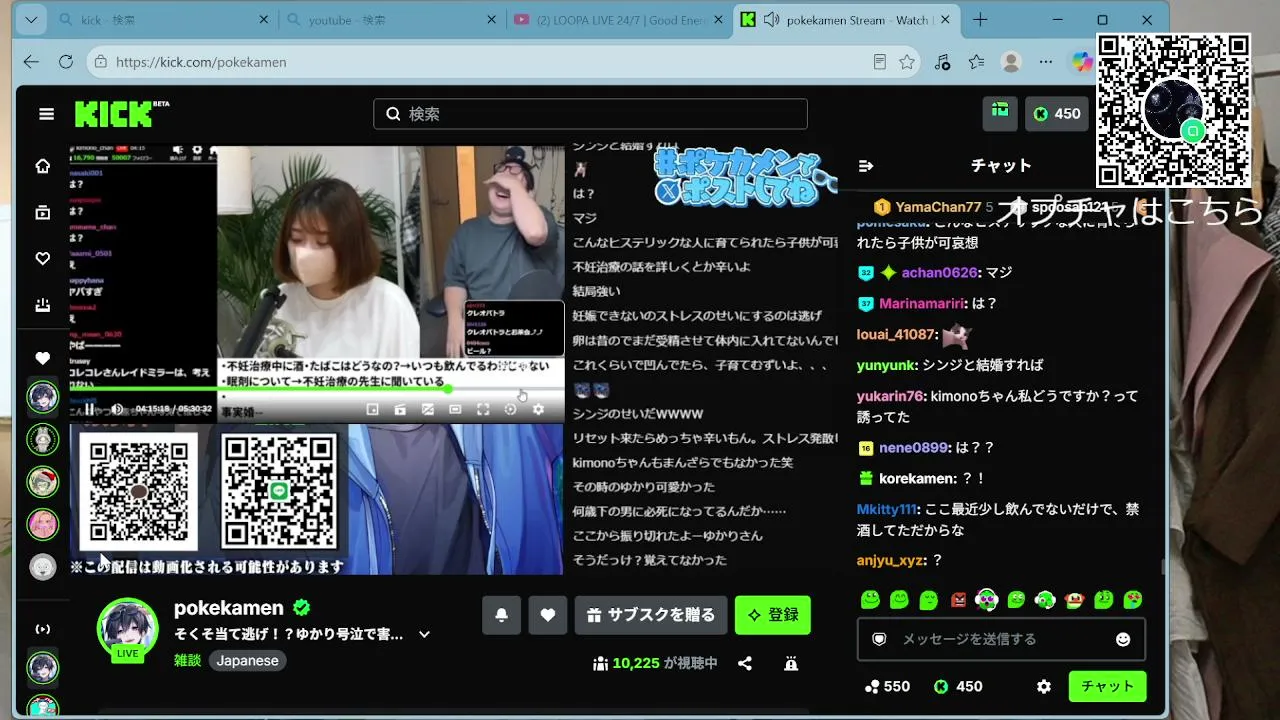Open the 450 Kicks balance in header
This screenshot has width=1280, height=720.
[1057, 114]
